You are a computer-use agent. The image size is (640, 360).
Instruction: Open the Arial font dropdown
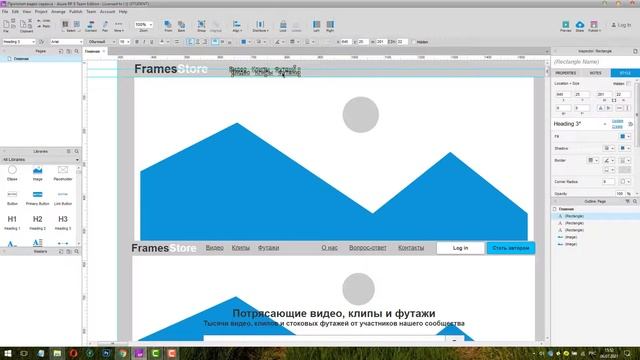point(67,42)
